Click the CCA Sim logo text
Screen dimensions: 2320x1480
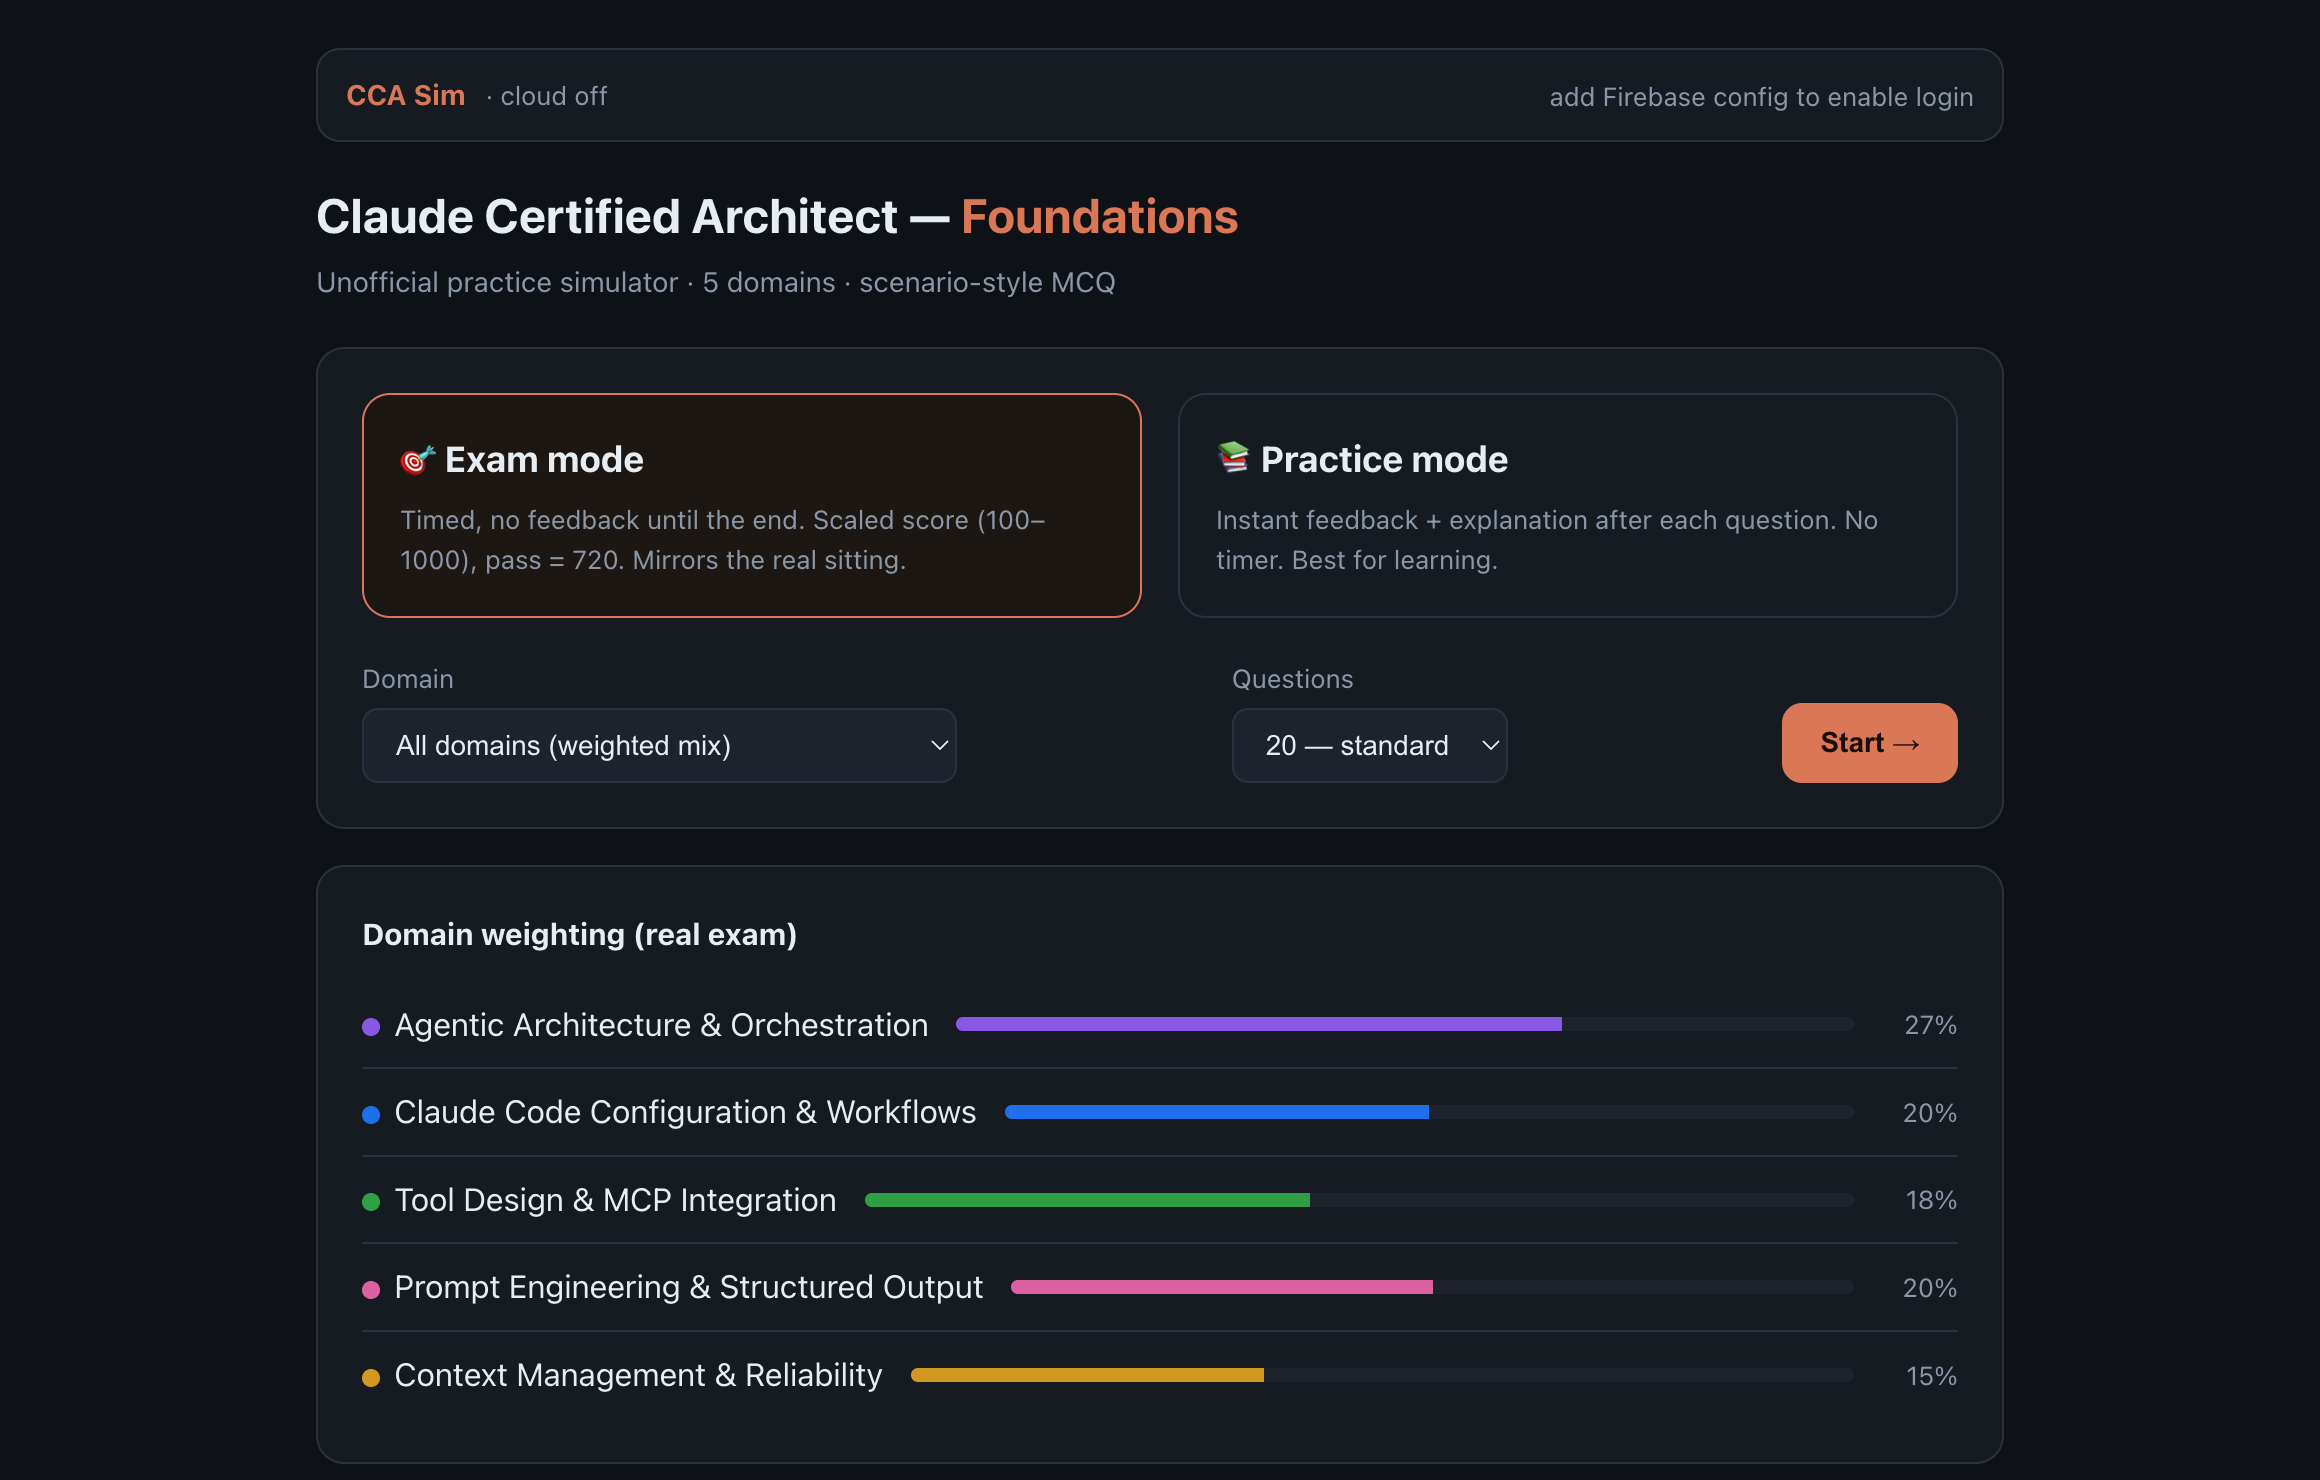tap(405, 96)
